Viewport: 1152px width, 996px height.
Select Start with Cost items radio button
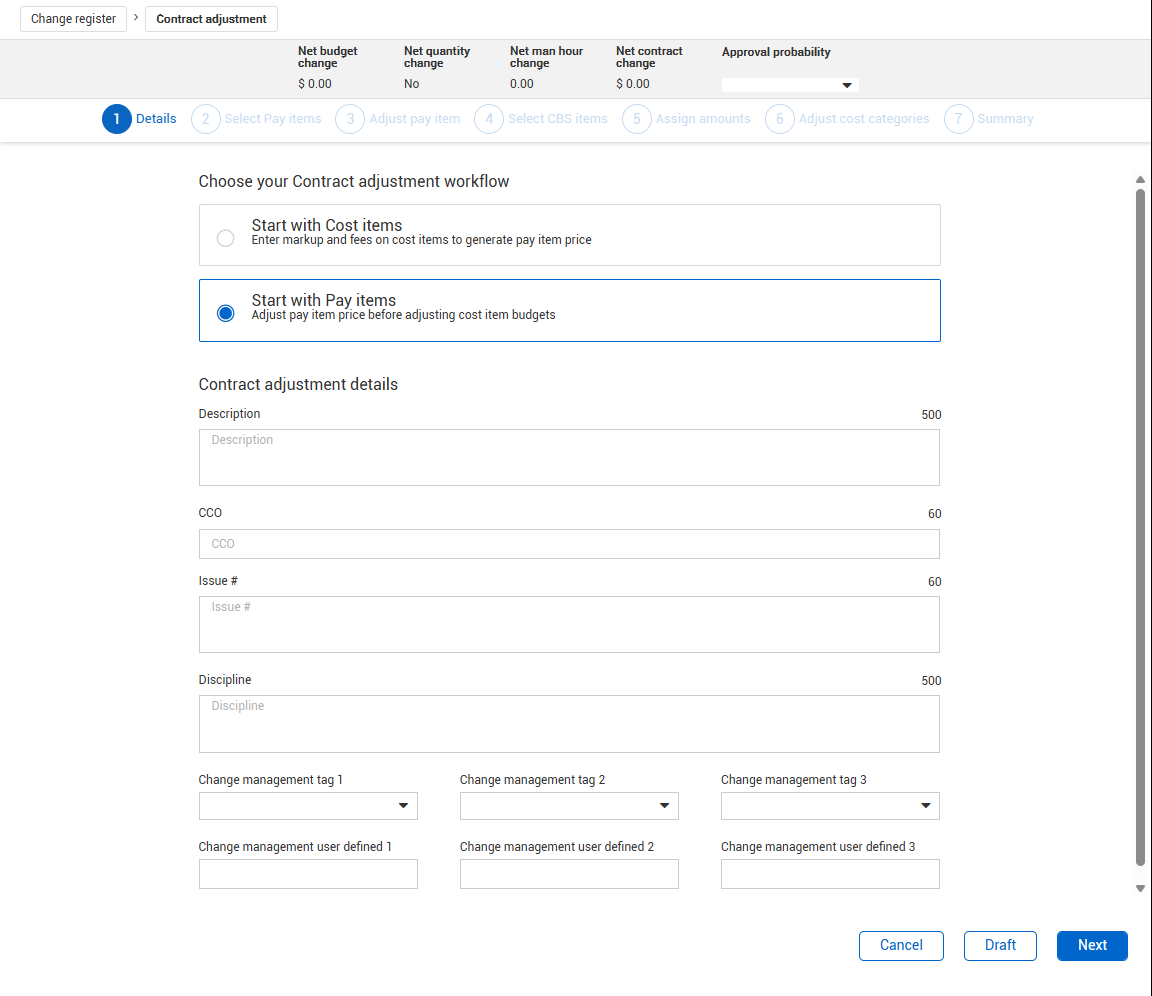point(226,238)
